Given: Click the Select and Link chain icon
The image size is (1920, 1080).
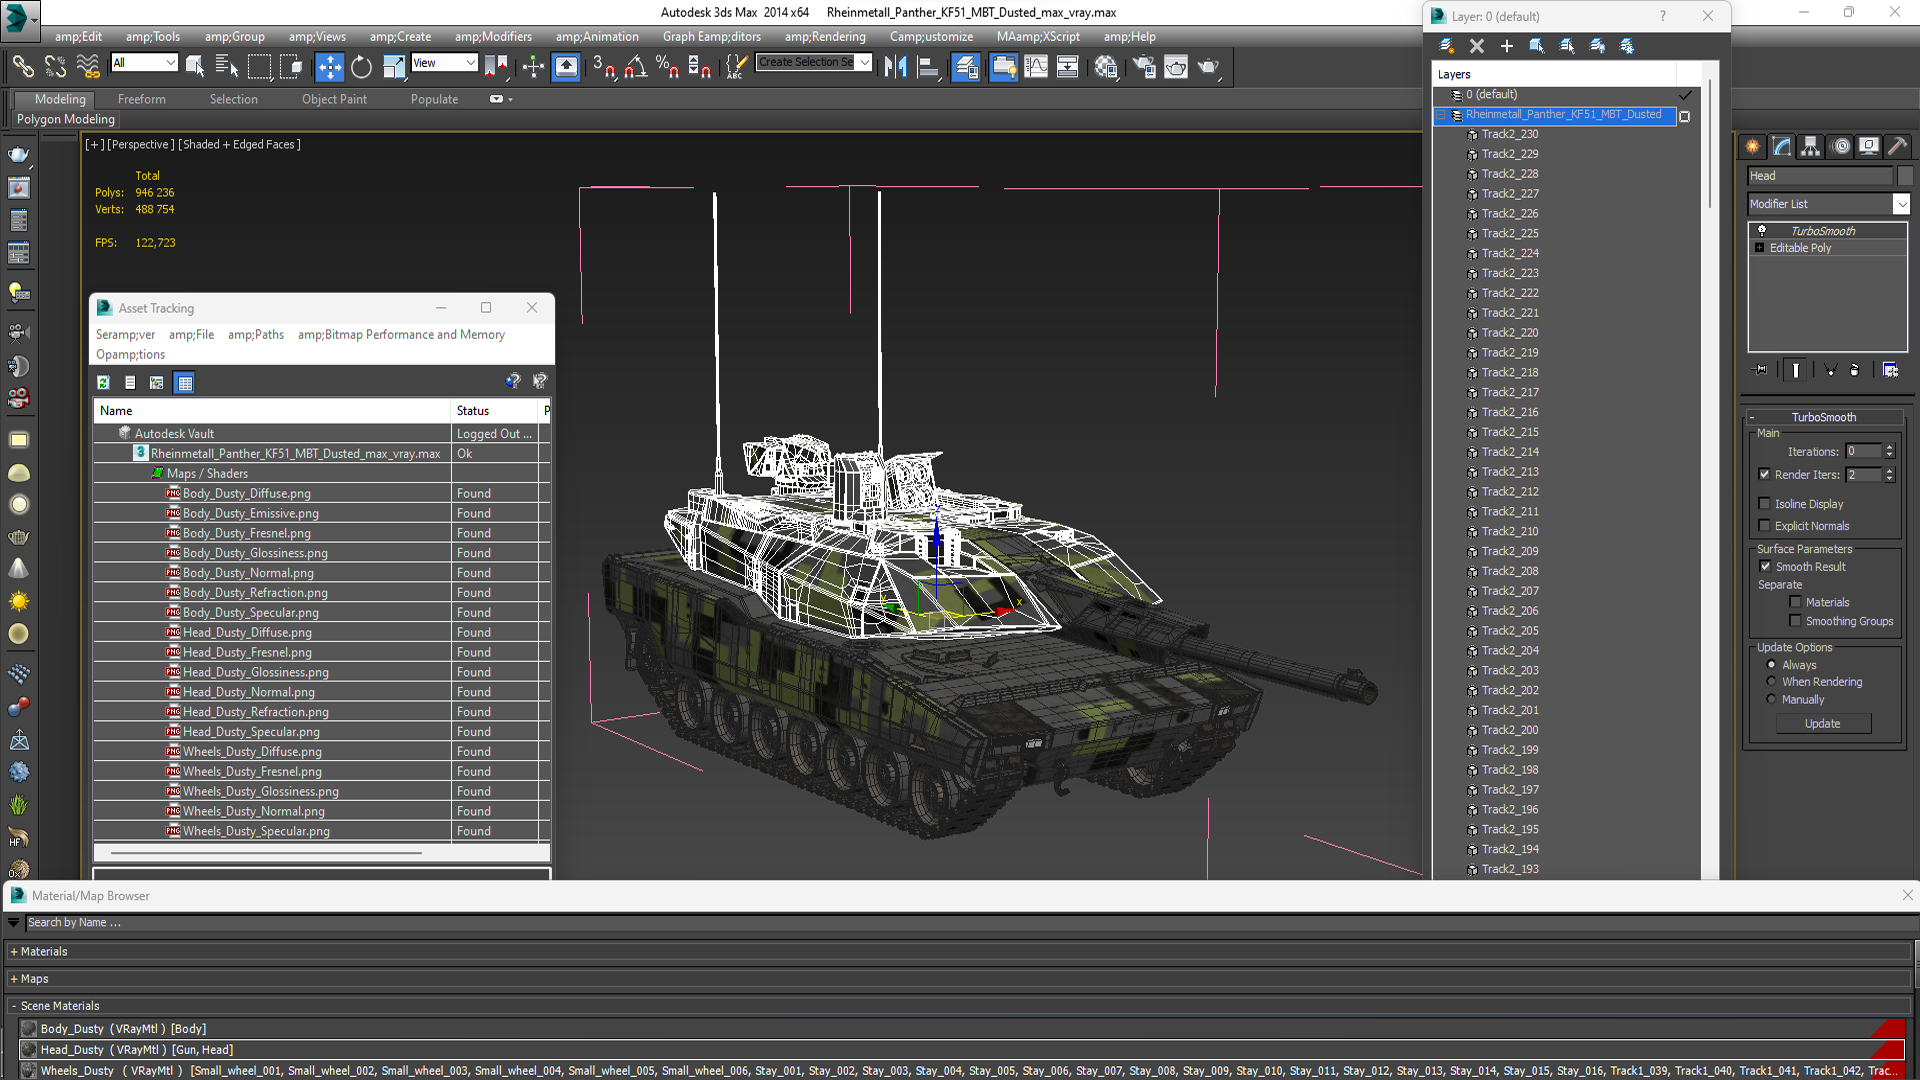Looking at the screenshot, I should pyautogui.click(x=22, y=67).
